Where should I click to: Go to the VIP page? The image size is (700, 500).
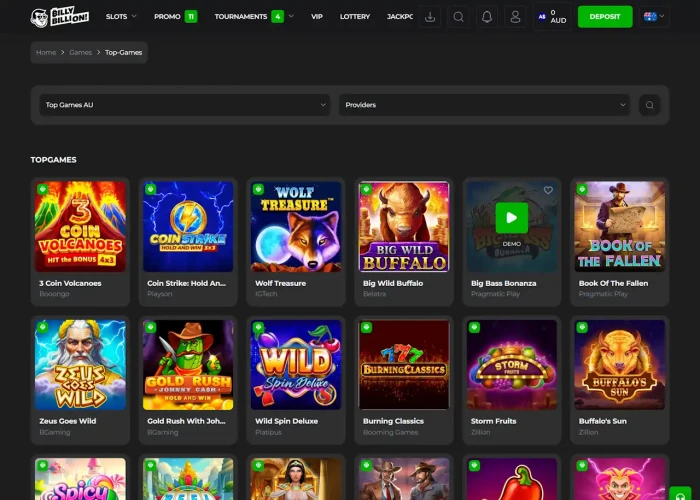click(317, 17)
